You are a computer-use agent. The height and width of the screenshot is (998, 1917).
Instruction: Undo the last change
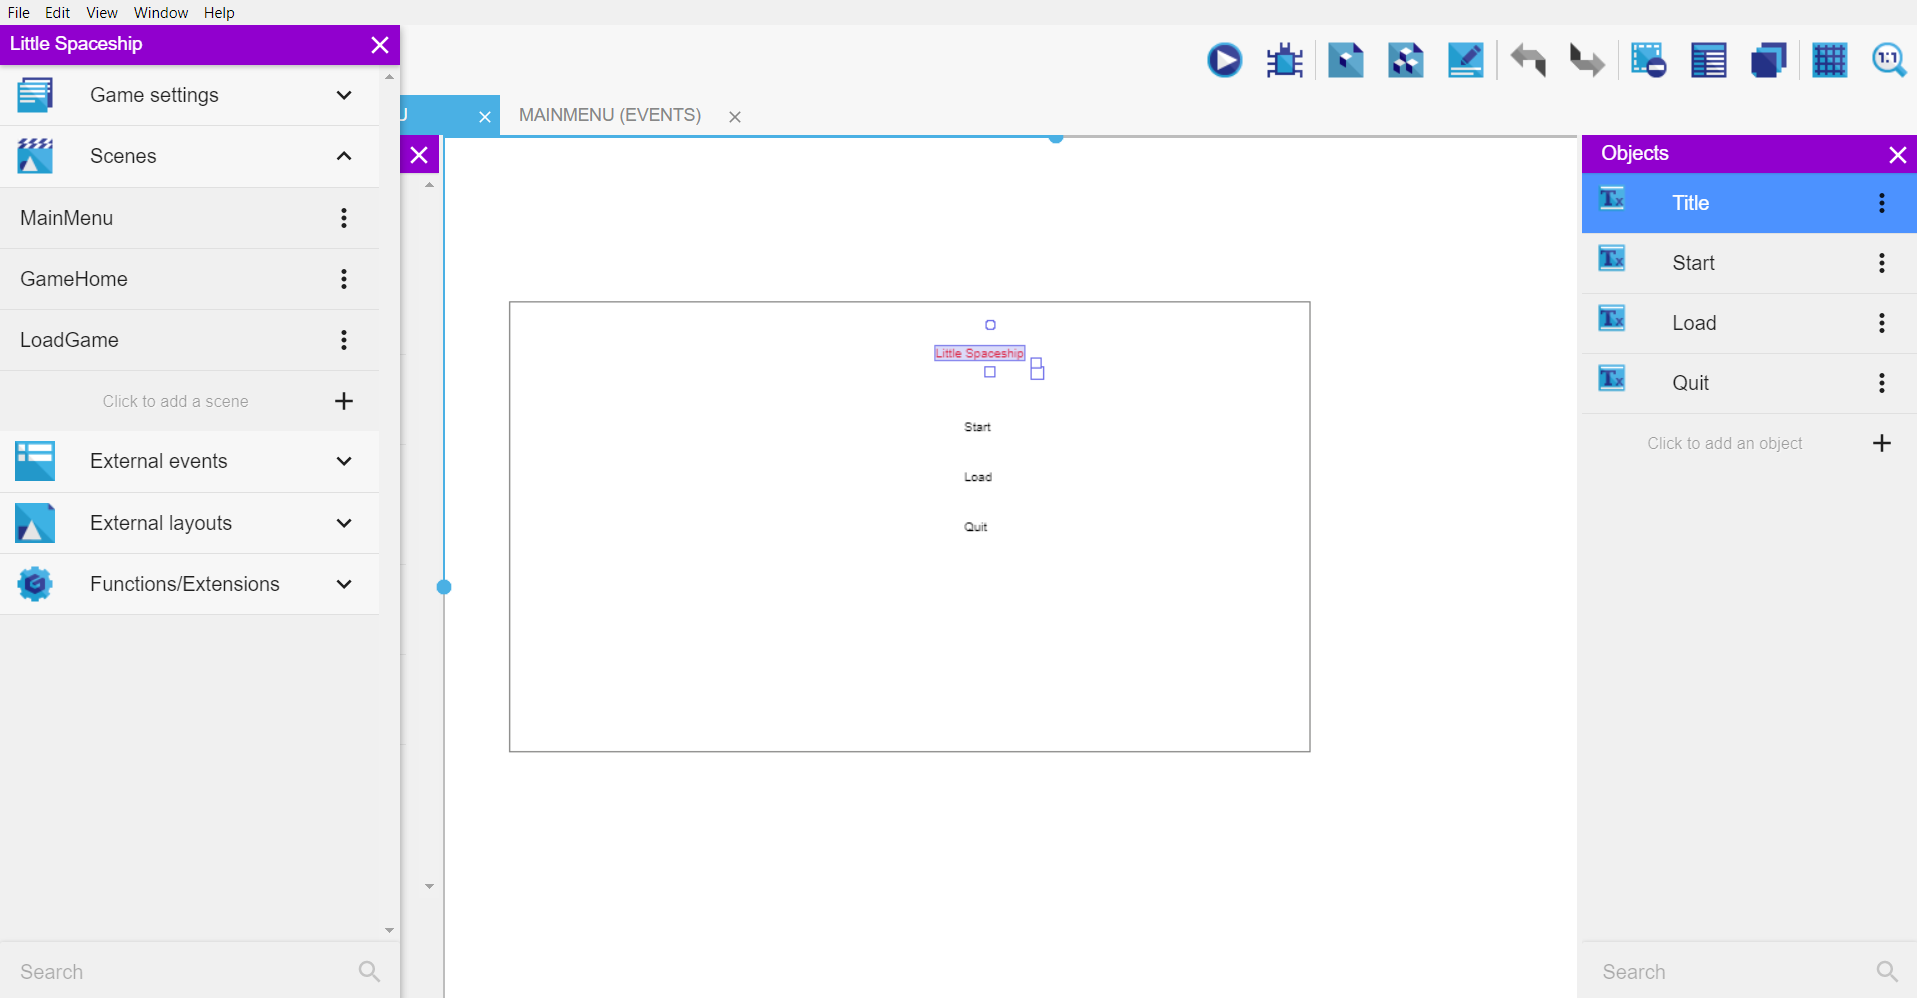[x=1528, y=61]
